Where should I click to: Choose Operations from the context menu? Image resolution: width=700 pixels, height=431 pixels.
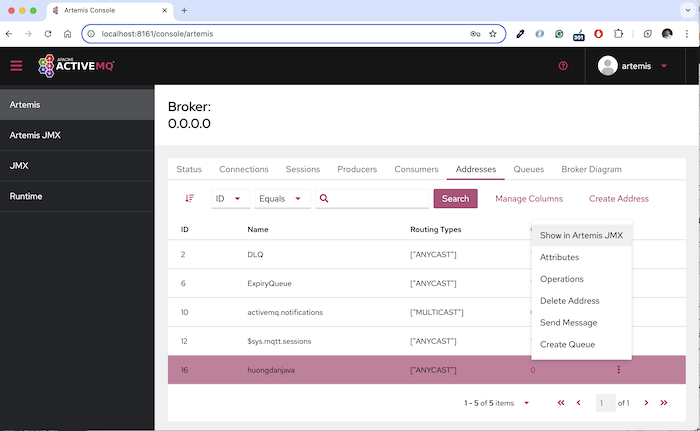581,279
